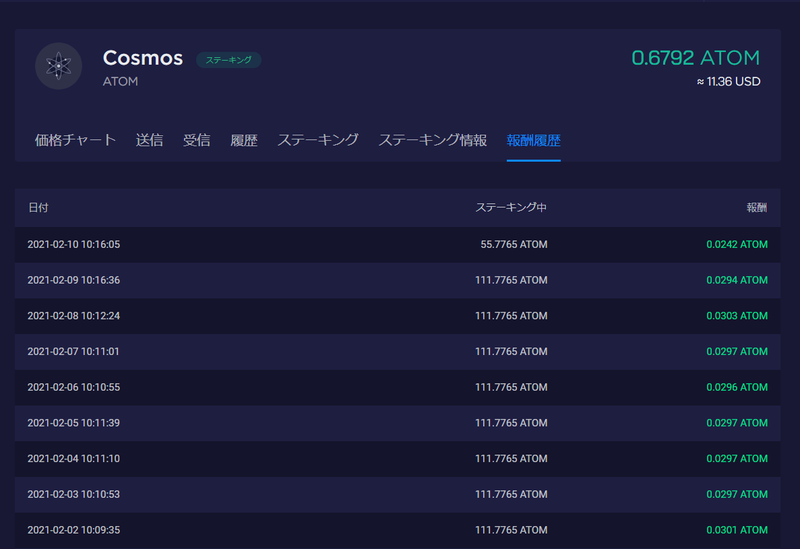Click 111.7765 ATOM in the 2021-02-02 row
The width and height of the screenshot is (800, 549).
511,530
